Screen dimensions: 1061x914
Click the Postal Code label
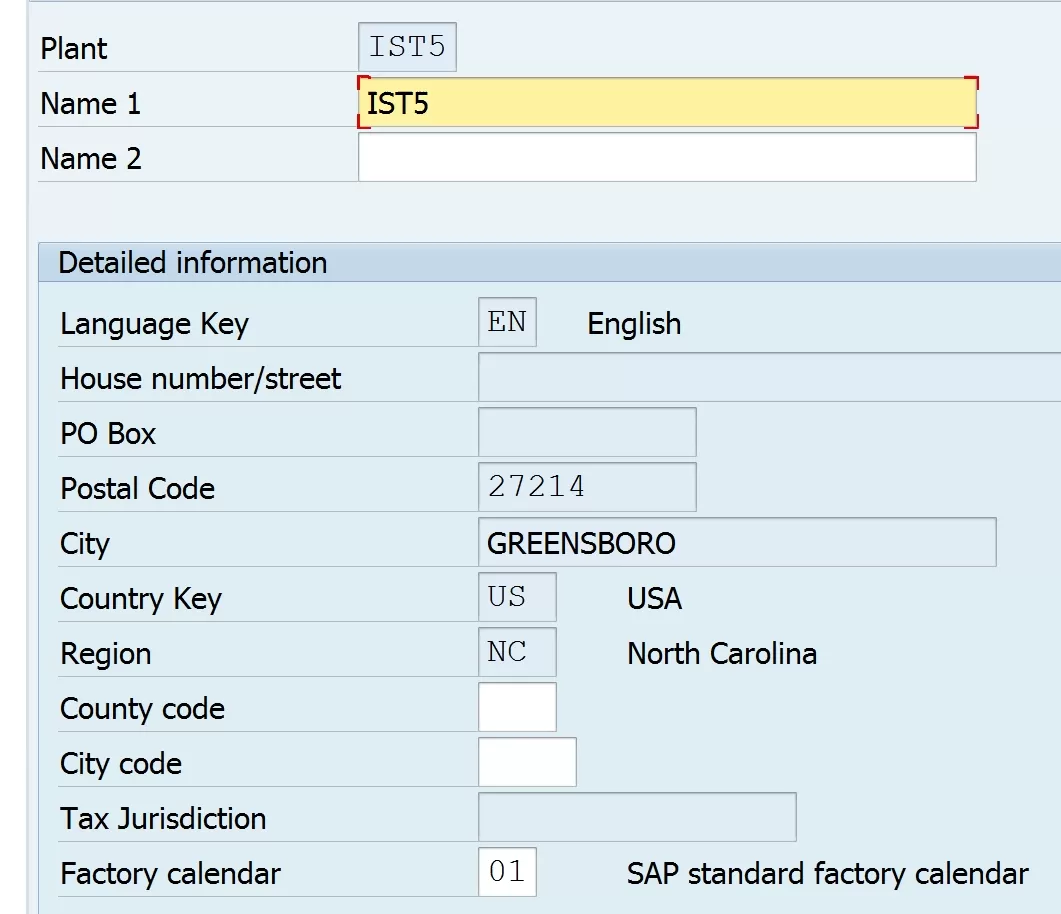tap(137, 488)
